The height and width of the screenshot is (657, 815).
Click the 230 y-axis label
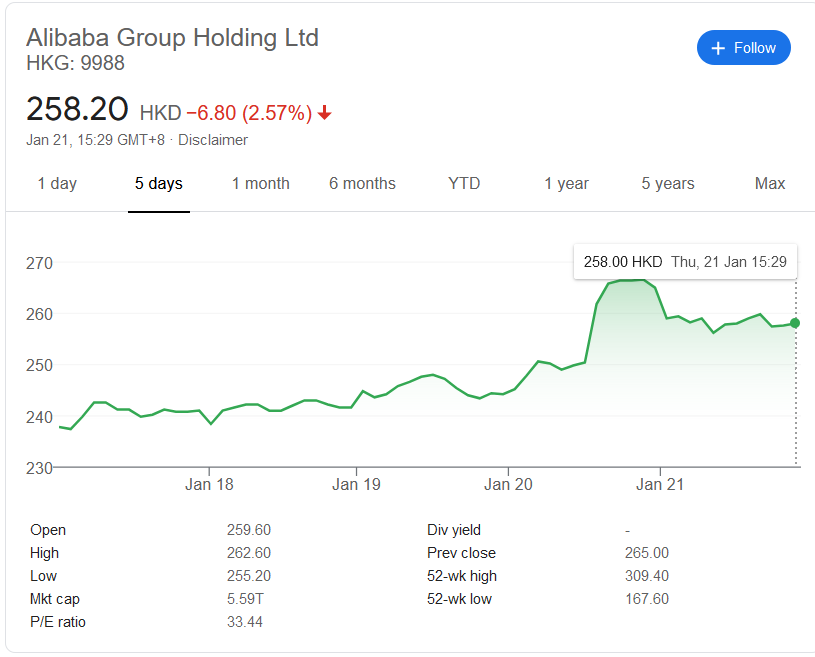40,468
